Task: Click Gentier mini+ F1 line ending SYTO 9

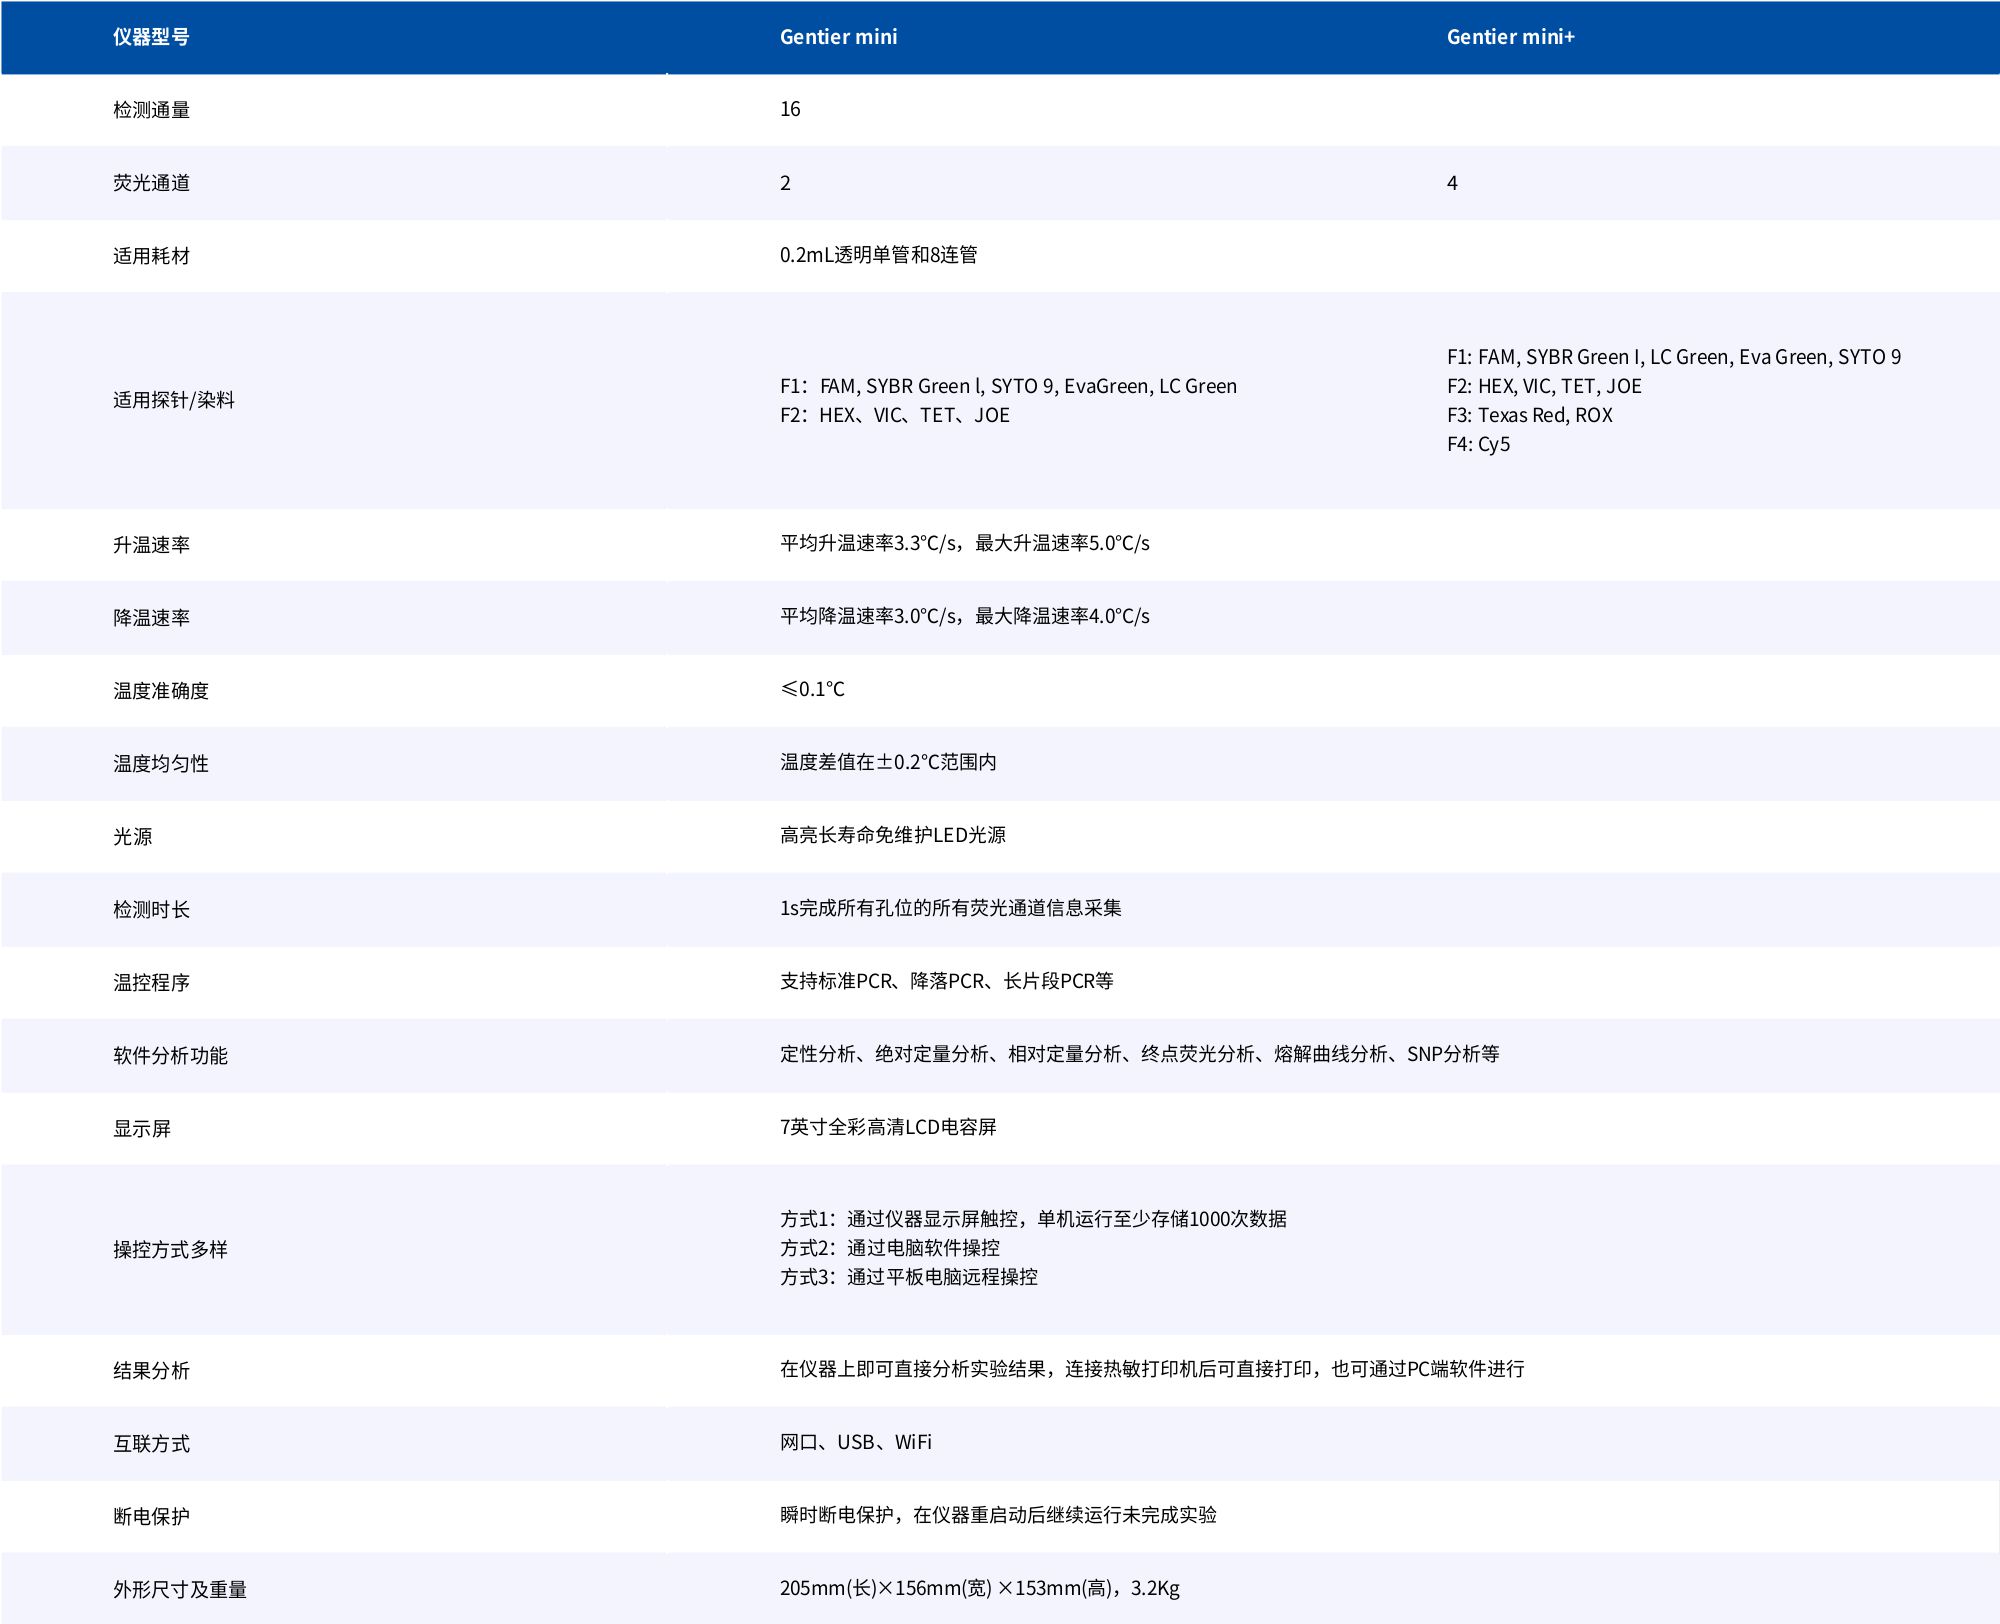Action: pos(1674,357)
